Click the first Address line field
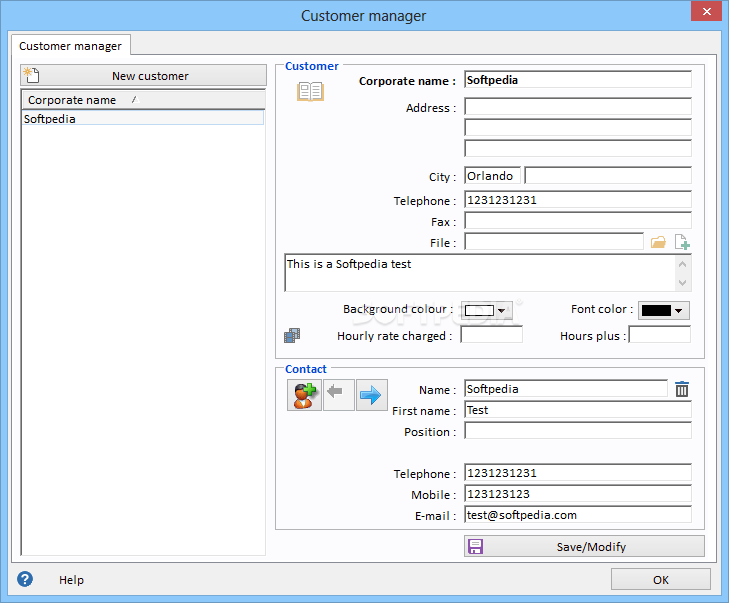 pos(578,106)
